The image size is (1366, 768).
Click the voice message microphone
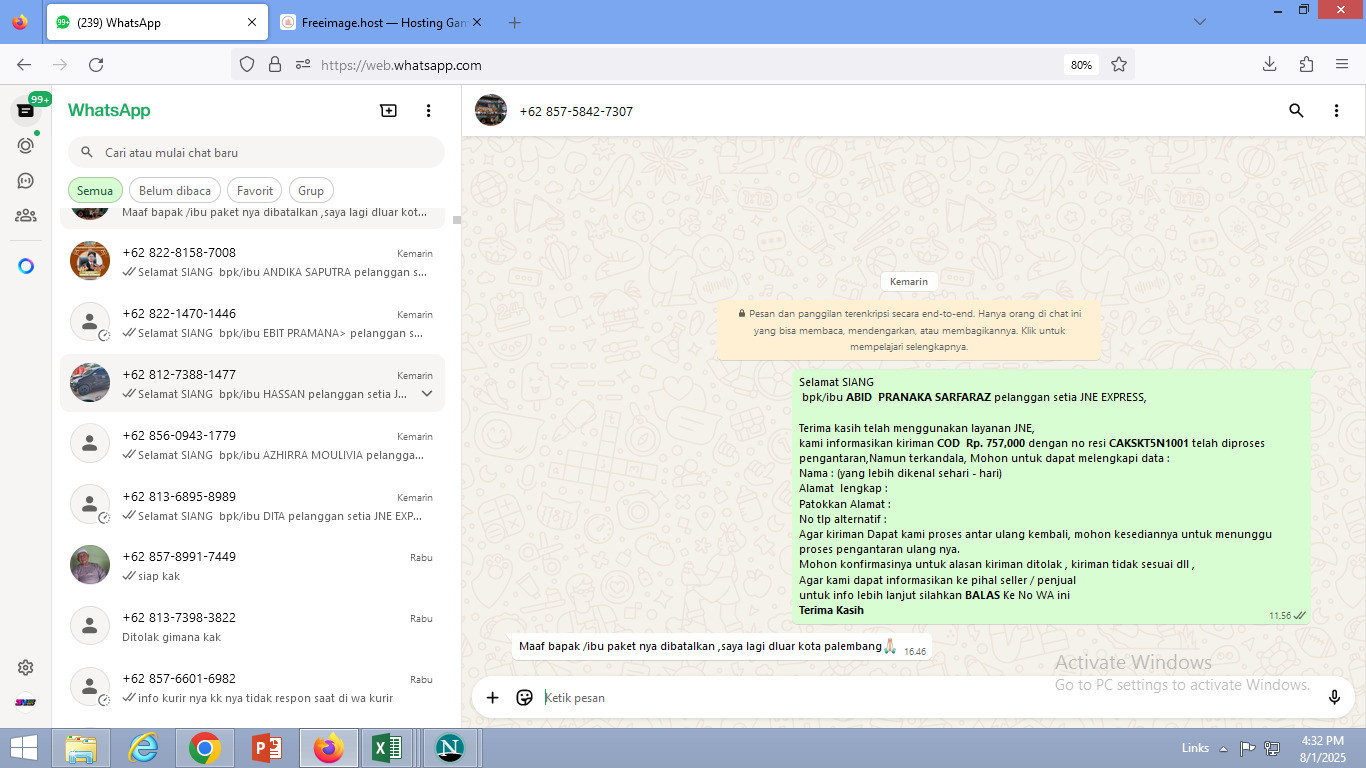point(1334,697)
